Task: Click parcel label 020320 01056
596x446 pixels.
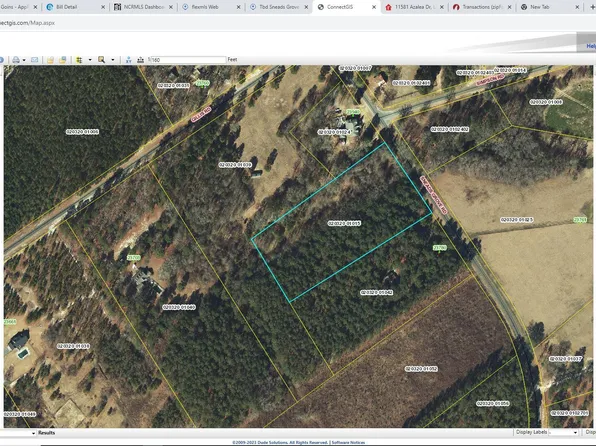Action: (493, 403)
